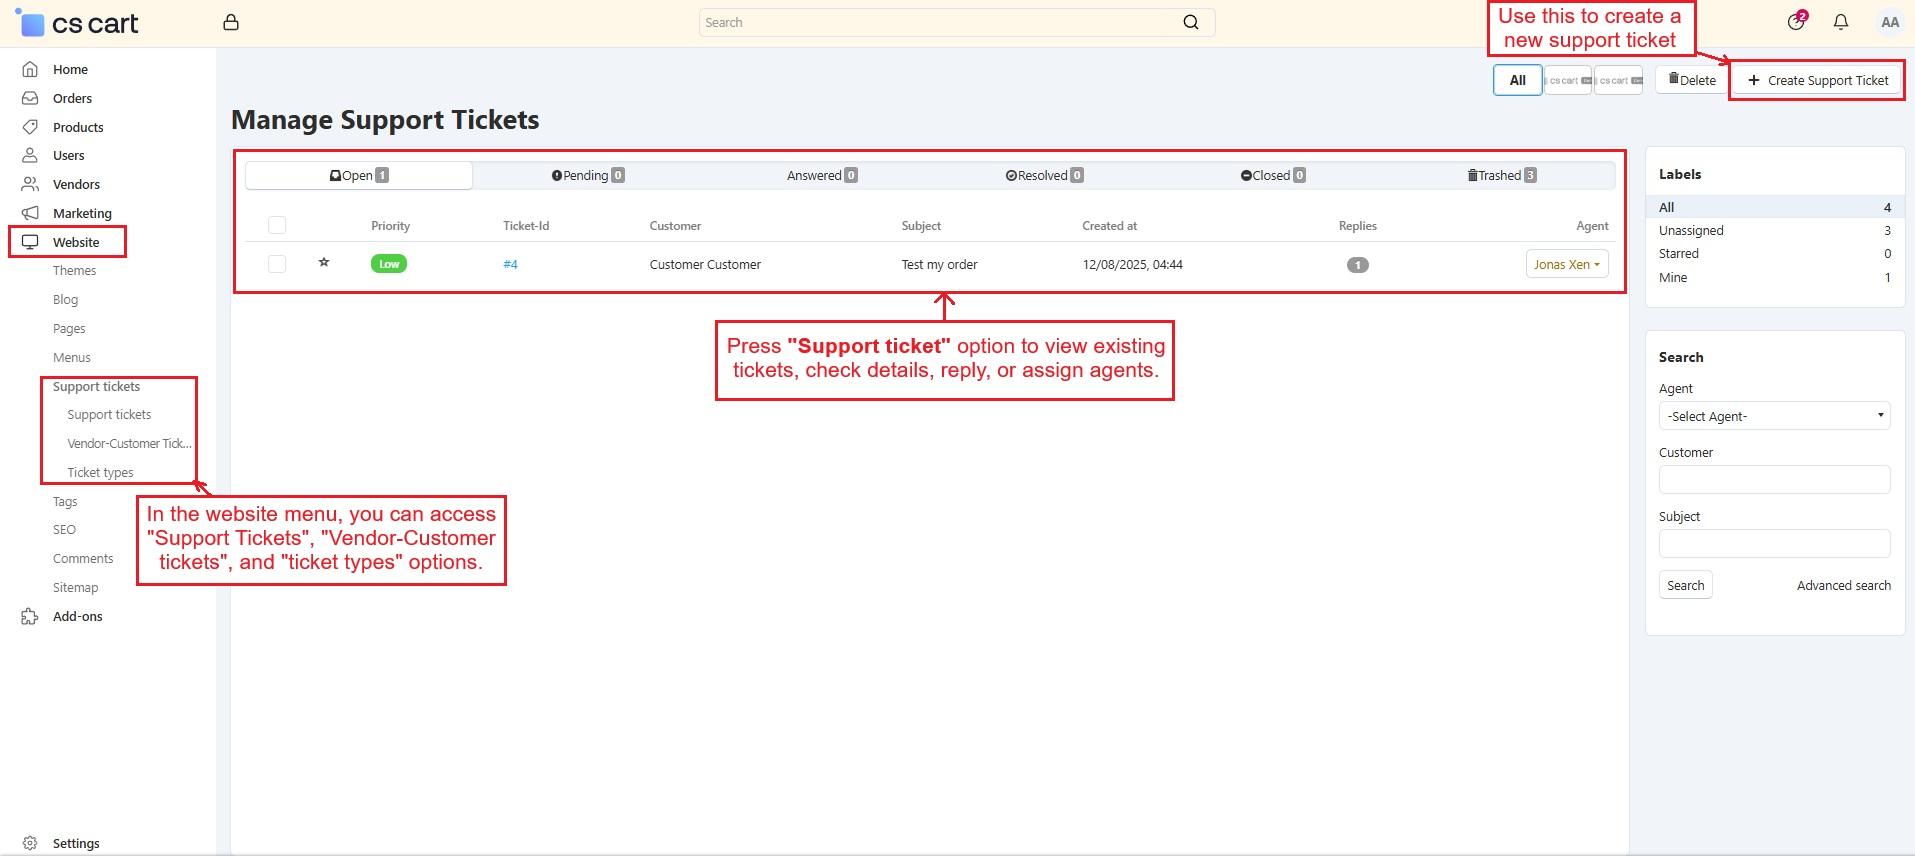Screen dimensions: 1915x856
Task: Open the notifications bell
Action: 1840,22
